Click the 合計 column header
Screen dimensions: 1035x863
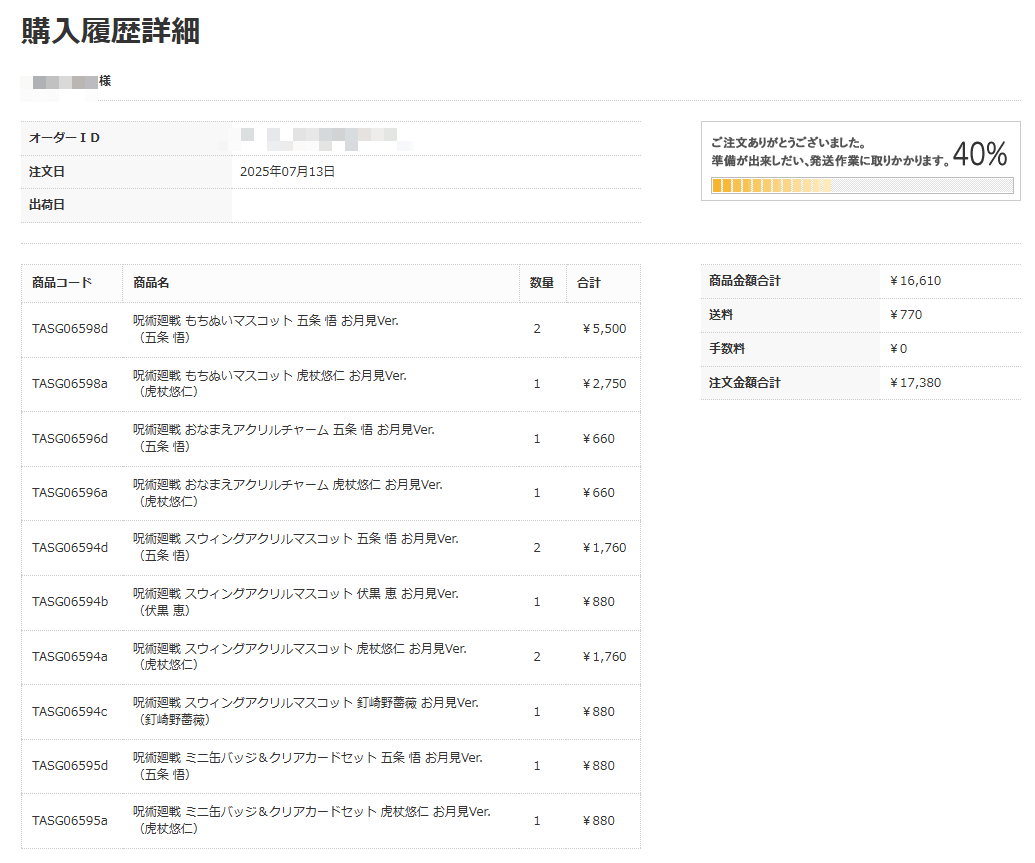tap(589, 283)
